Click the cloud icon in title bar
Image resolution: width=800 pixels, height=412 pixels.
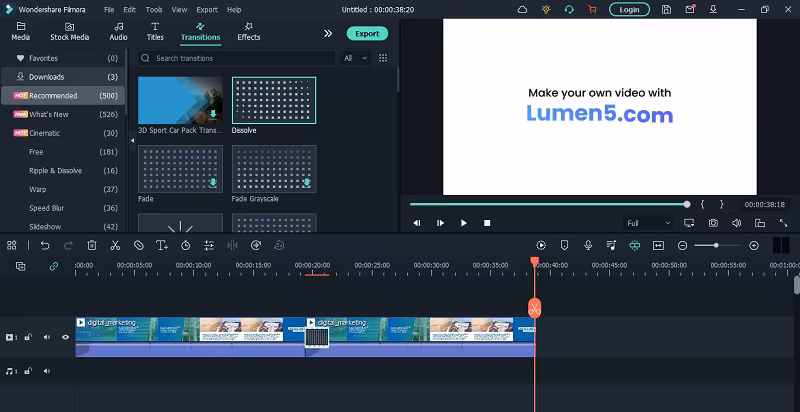[522, 10]
